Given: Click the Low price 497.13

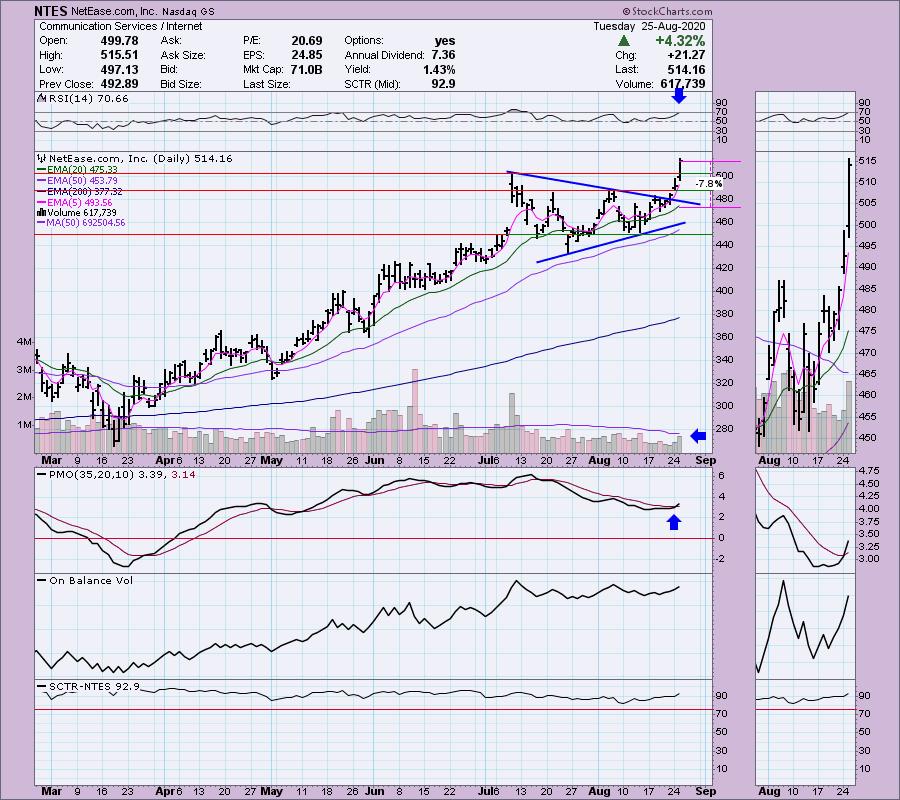Looking at the screenshot, I should (x=119, y=69).
